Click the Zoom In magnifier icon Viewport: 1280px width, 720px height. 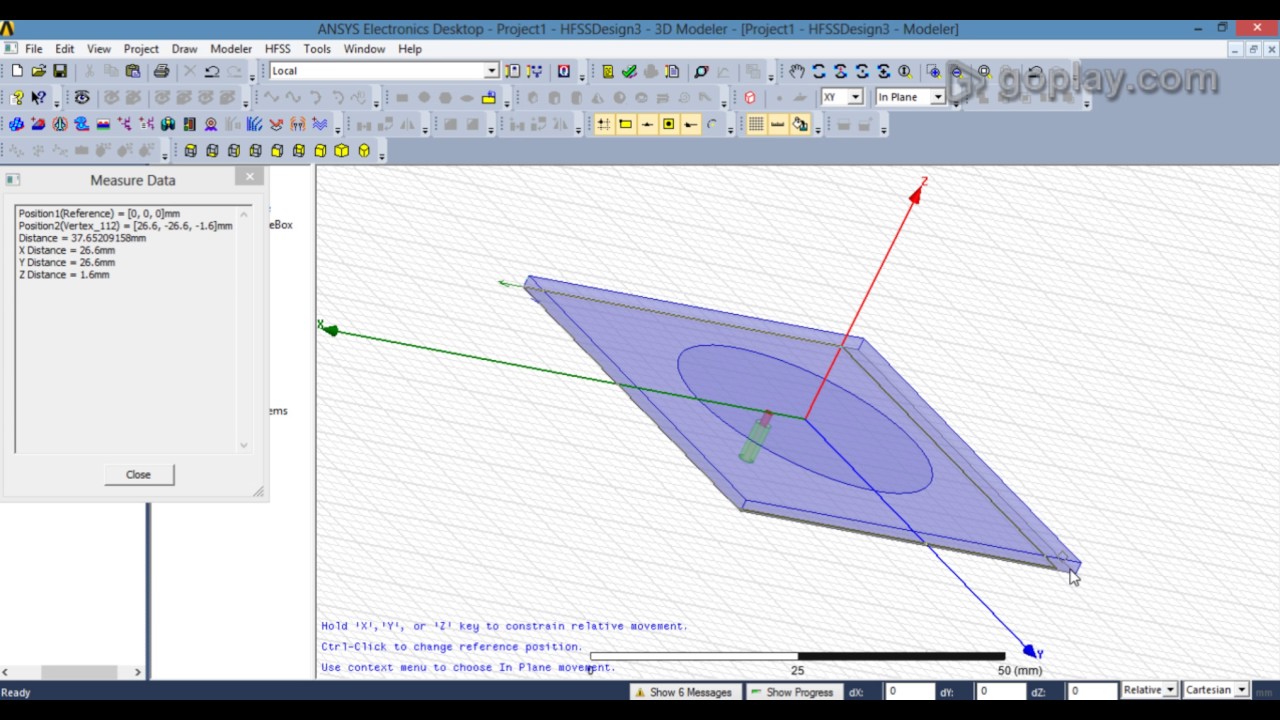(933, 71)
